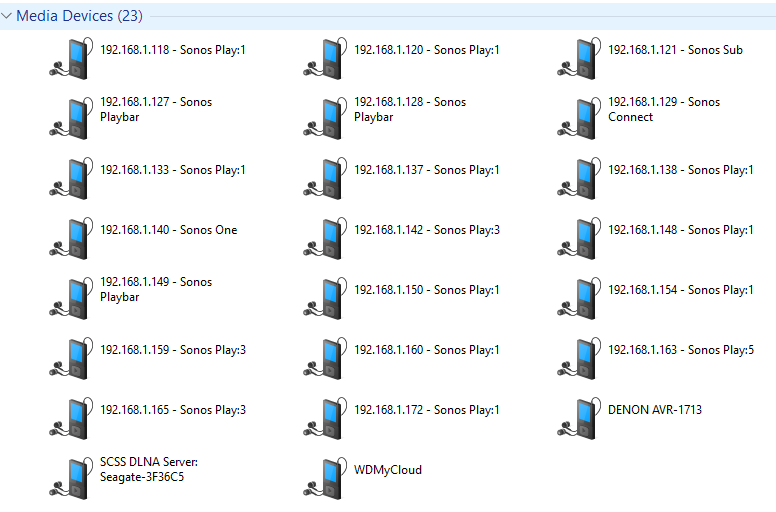Screen dimensions: 776x512
Task: Click the media device icon for 192.168.1.120
Action: 325,58
